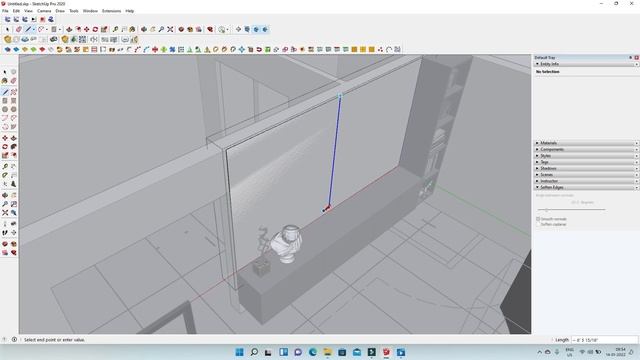The image size is (640, 360).
Task: Open File Explorer from taskbar
Action: point(327,352)
